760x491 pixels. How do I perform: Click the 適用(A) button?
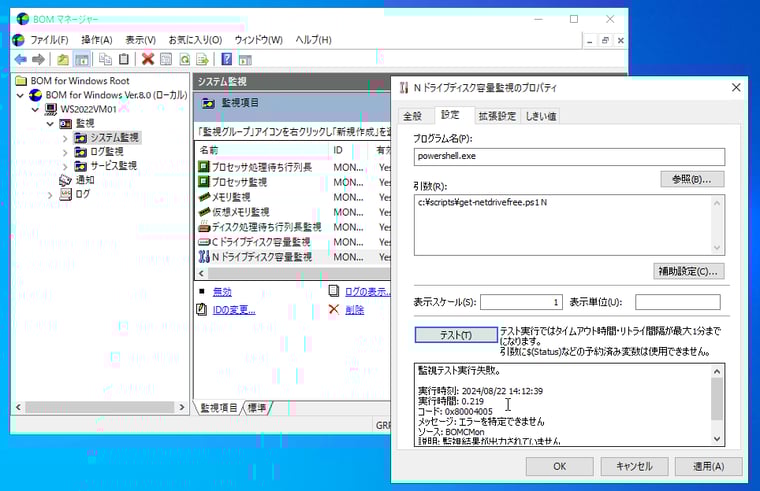(x=708, y=466)
